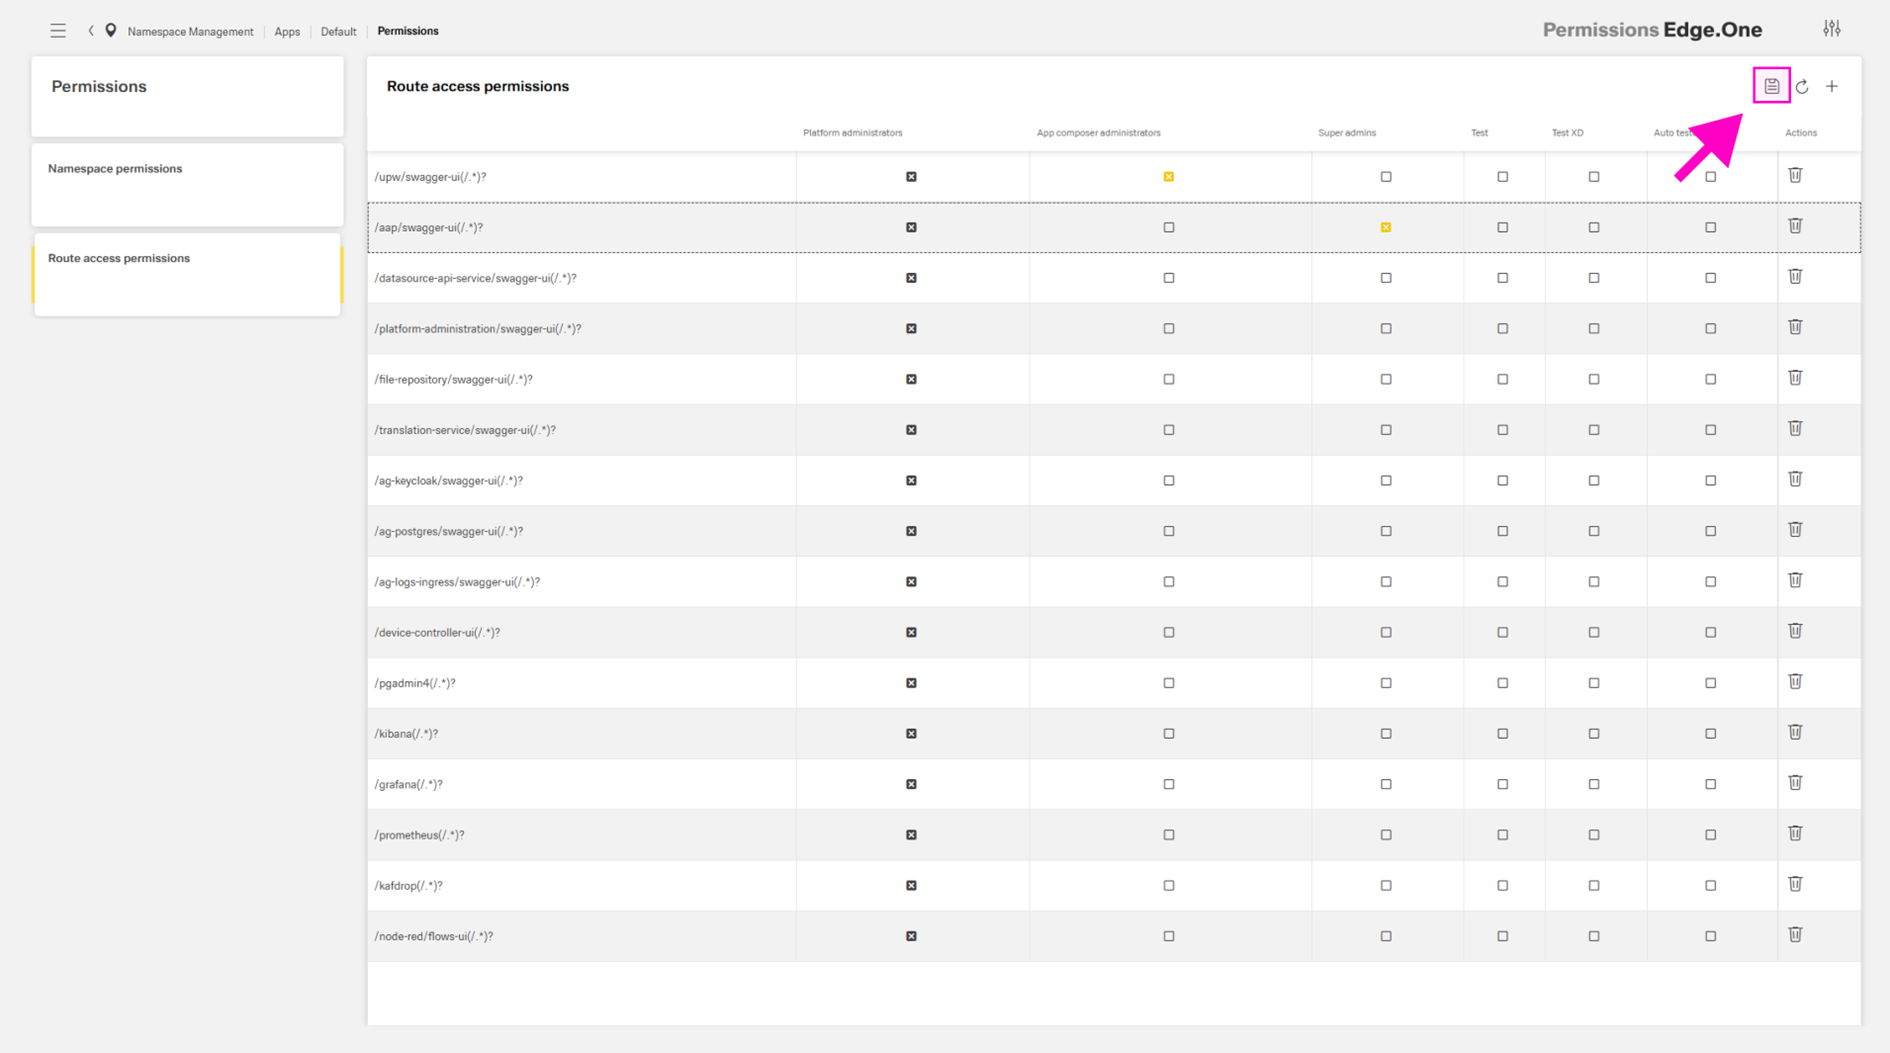
Task: Click trash icon for /grafana(/.*)? route
Action: point(1795,783)
